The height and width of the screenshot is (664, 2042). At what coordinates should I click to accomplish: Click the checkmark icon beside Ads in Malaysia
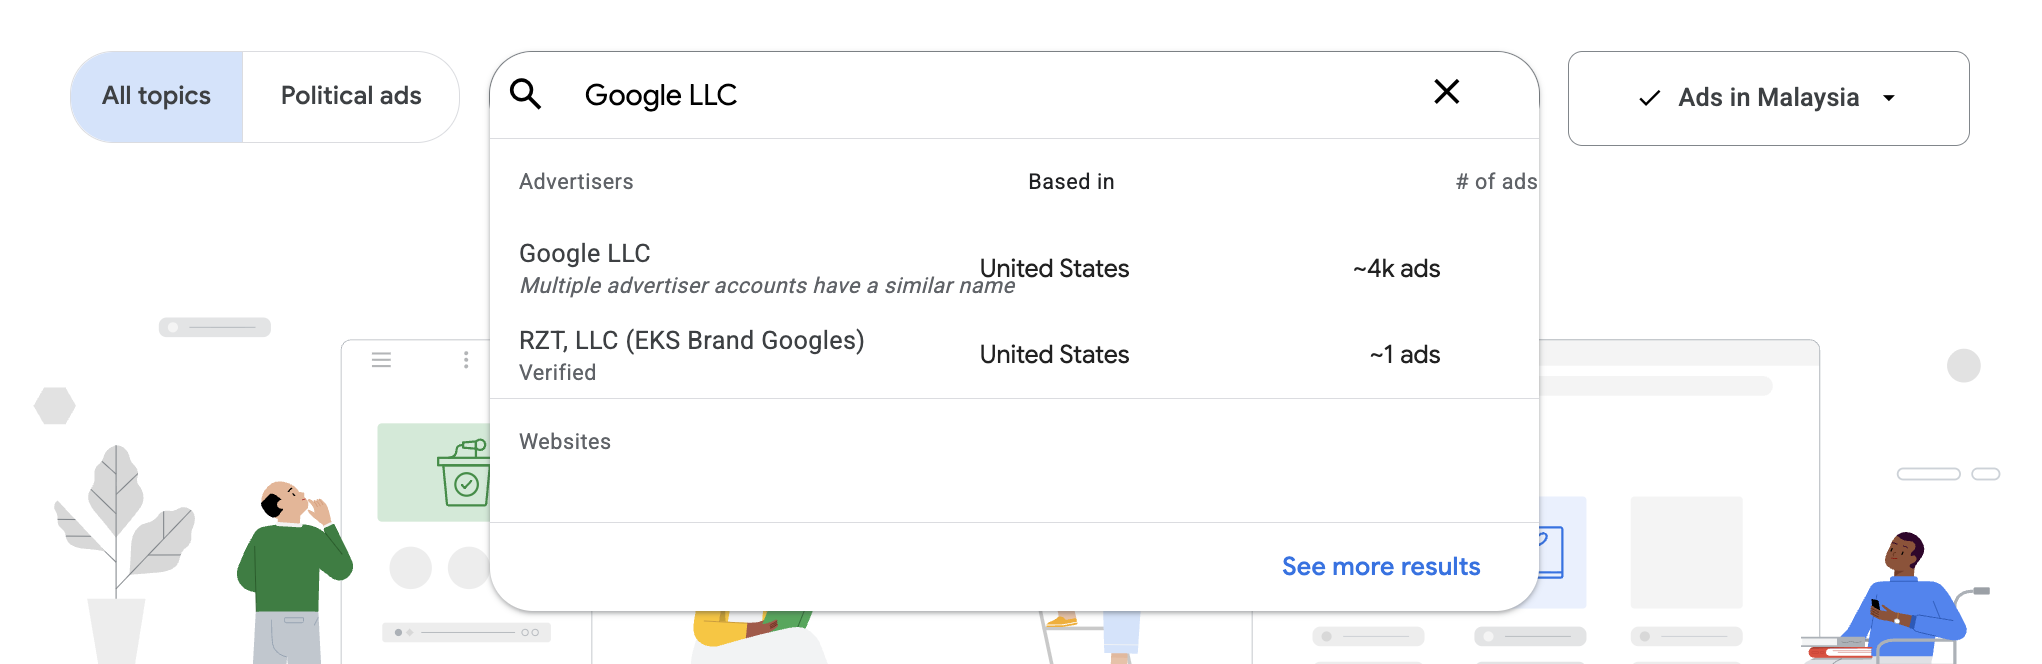(x=1650, y=98)
